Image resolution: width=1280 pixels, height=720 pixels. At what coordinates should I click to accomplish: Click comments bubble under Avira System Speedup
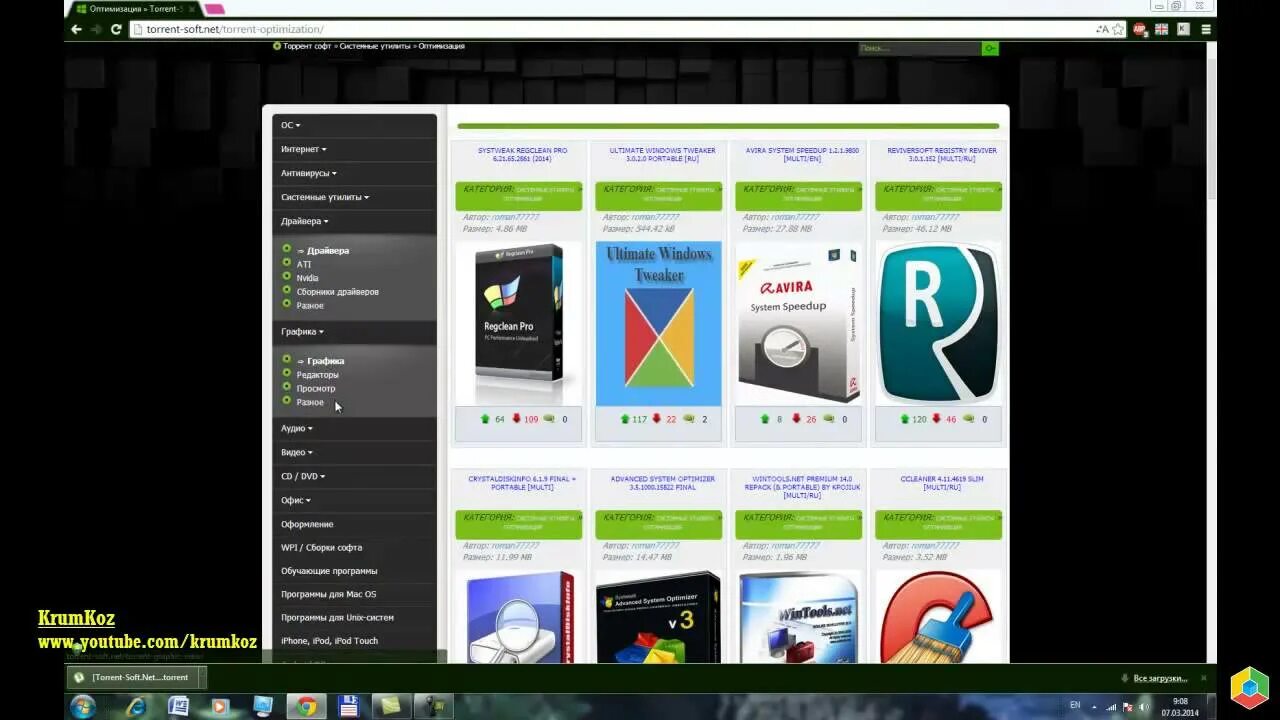pyautogui.click(x=828, y=419)
